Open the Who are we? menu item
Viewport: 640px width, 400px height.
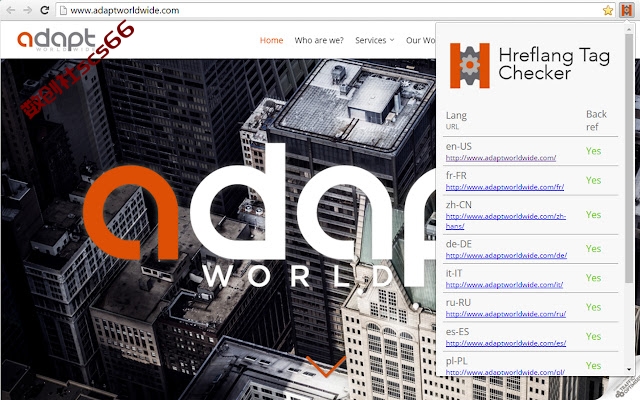pyautogui.click(x=319, y=40)
